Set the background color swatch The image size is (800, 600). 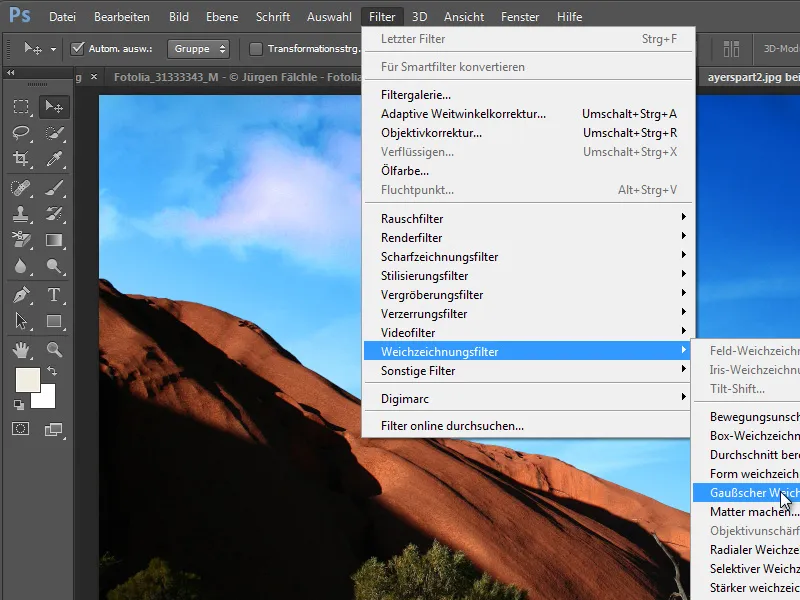(x=46, y=398)
